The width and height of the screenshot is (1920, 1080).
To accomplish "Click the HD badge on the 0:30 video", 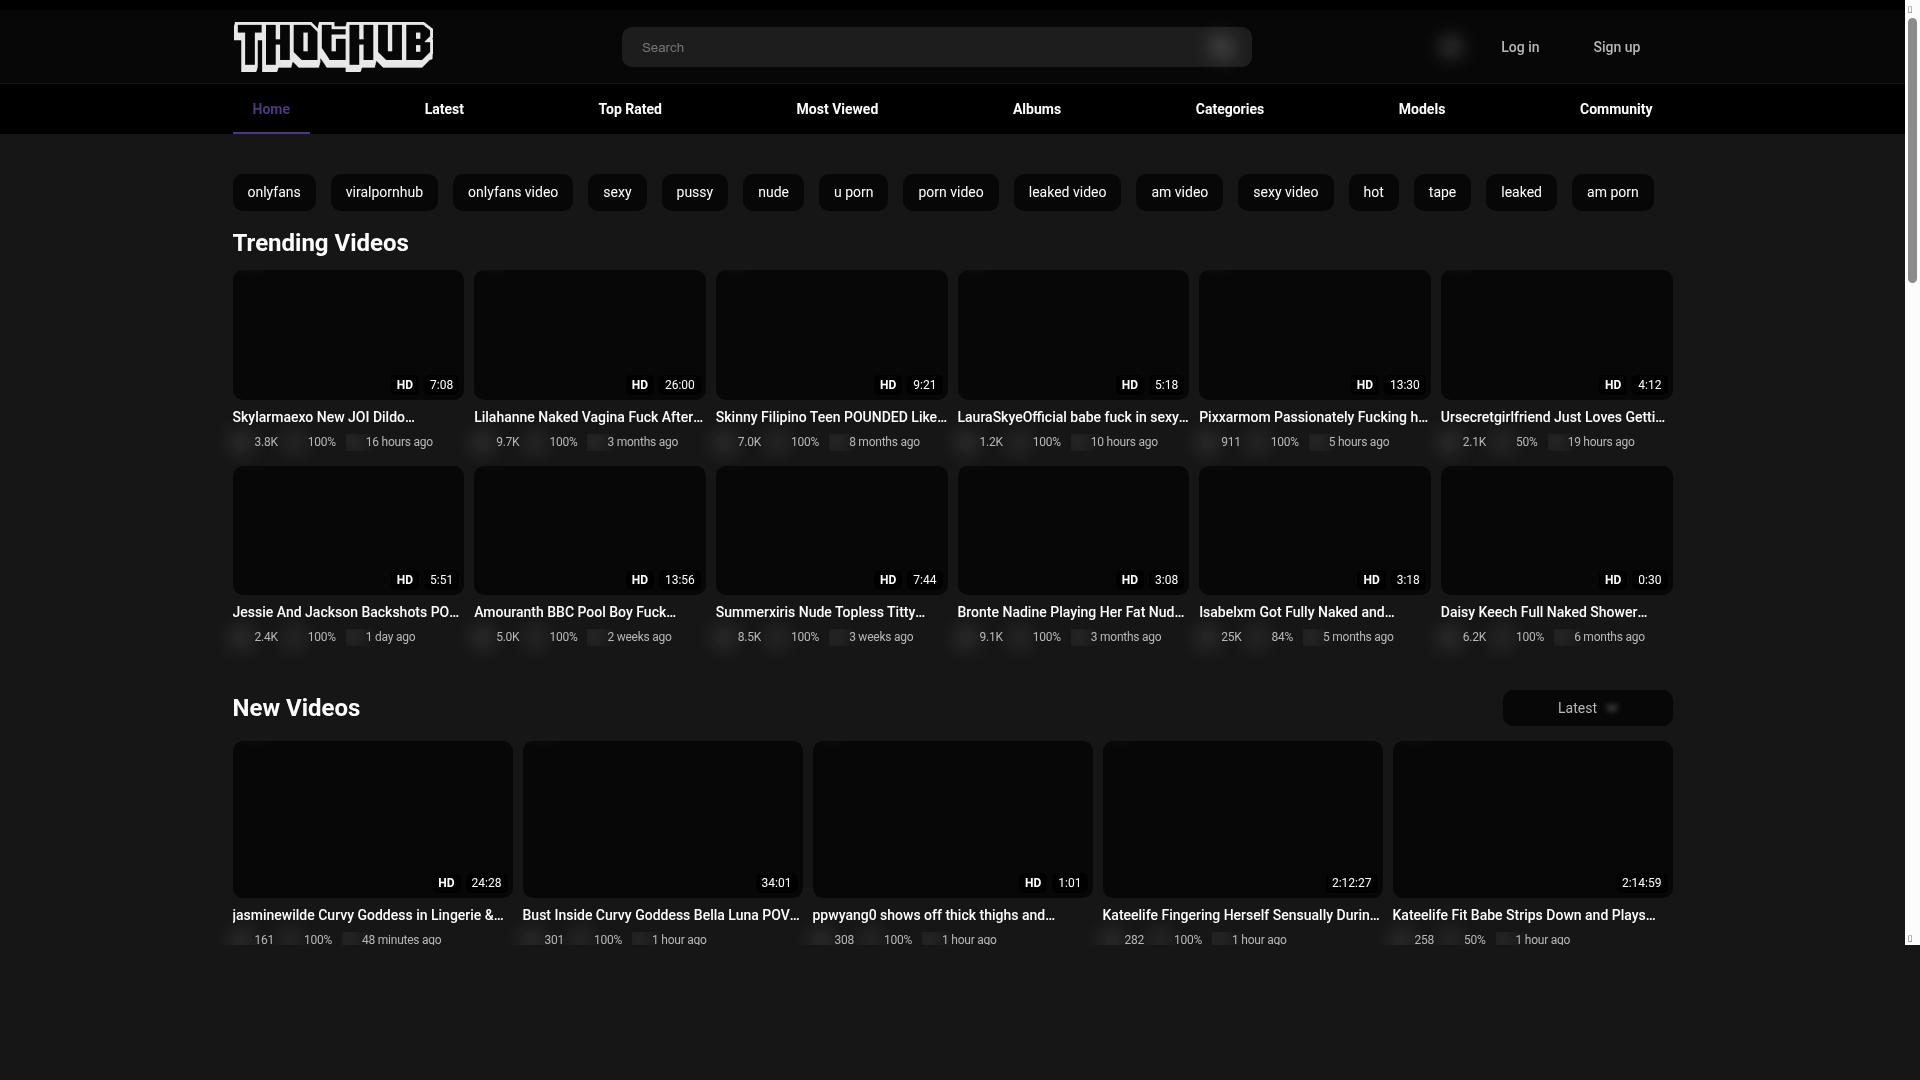I will [1612, 580].
